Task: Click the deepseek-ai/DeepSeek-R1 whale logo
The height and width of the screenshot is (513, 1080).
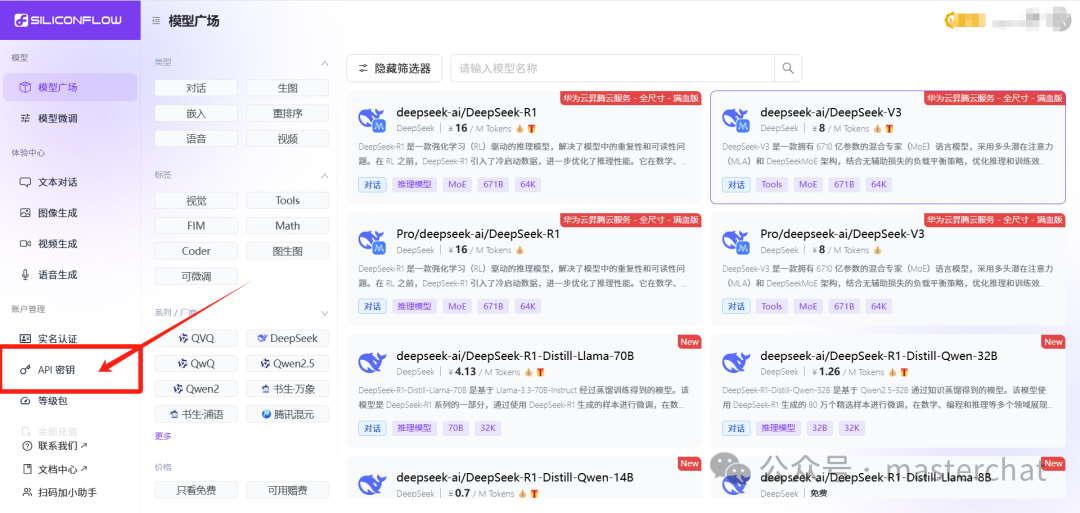Action: pyautogui.click(x=372, y=120)
